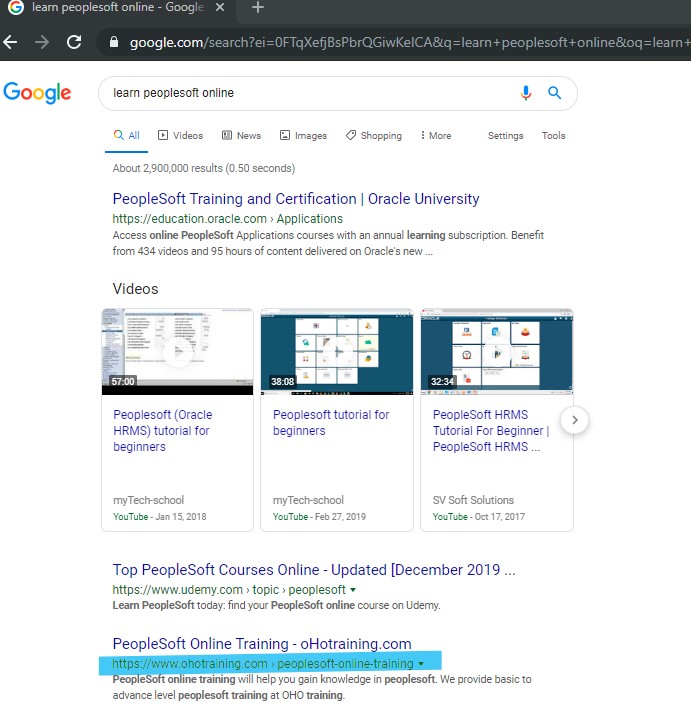
Task: Click the browser forward arrow
Action: click(x=42, y=42)
